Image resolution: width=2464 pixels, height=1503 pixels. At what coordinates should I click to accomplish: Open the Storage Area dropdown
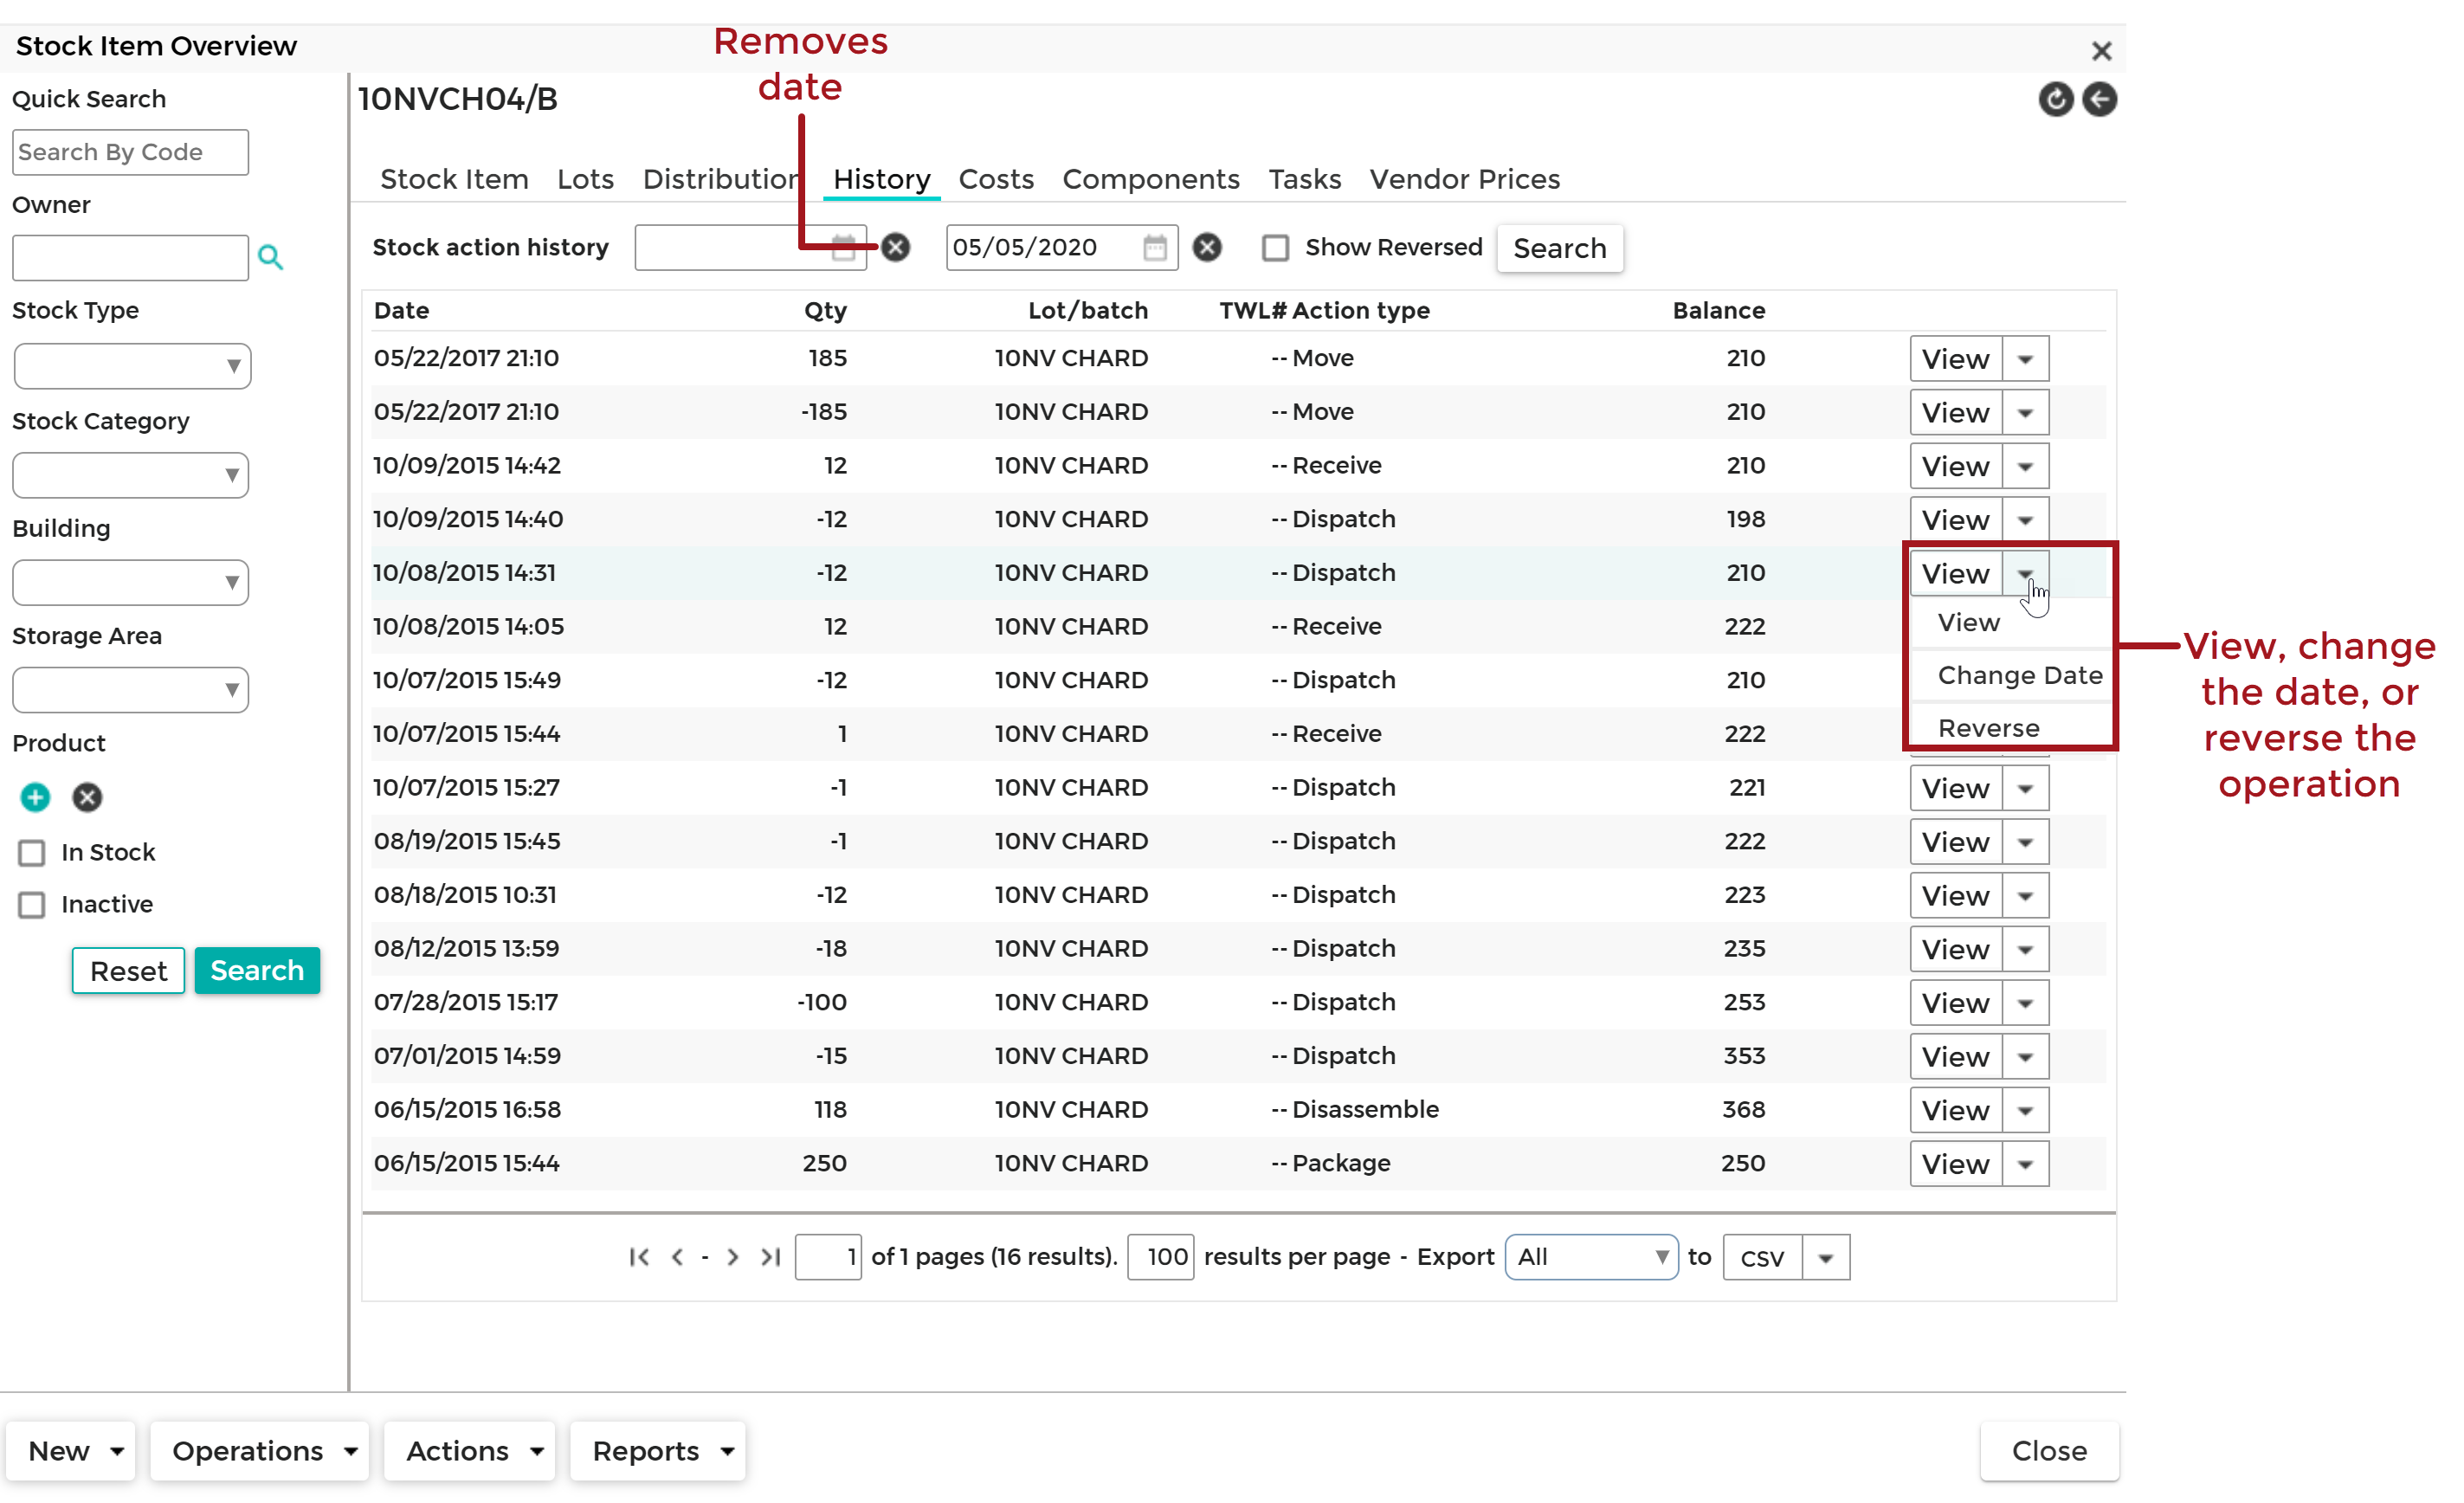pos(131,690)
